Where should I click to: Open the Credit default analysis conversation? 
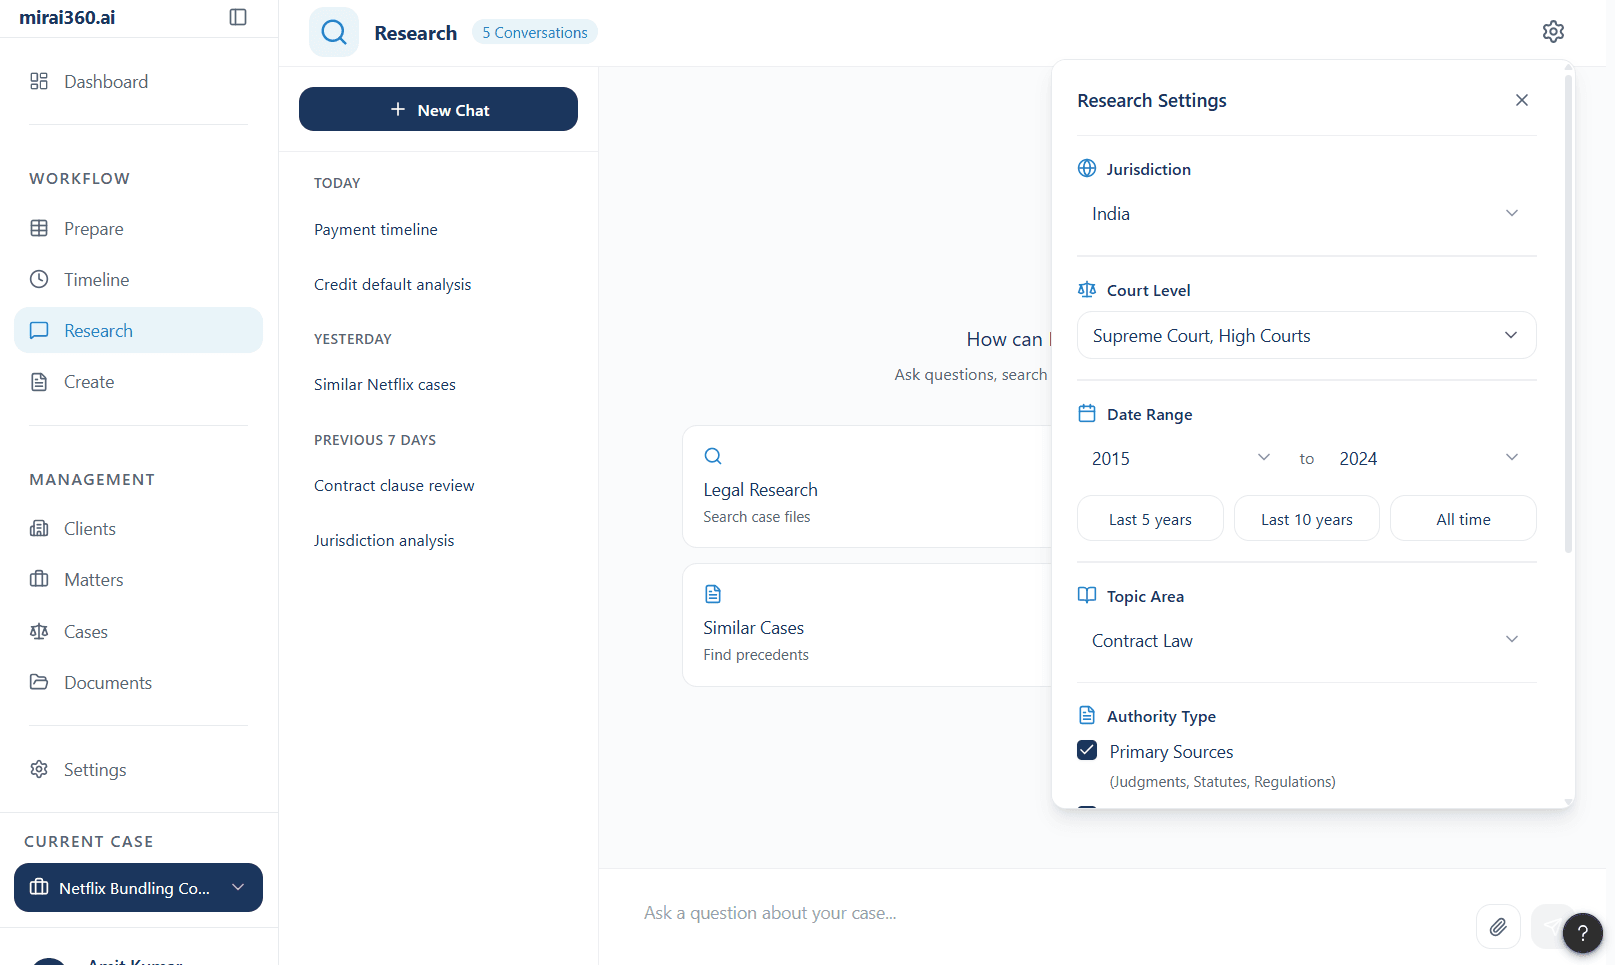(392, 285)
